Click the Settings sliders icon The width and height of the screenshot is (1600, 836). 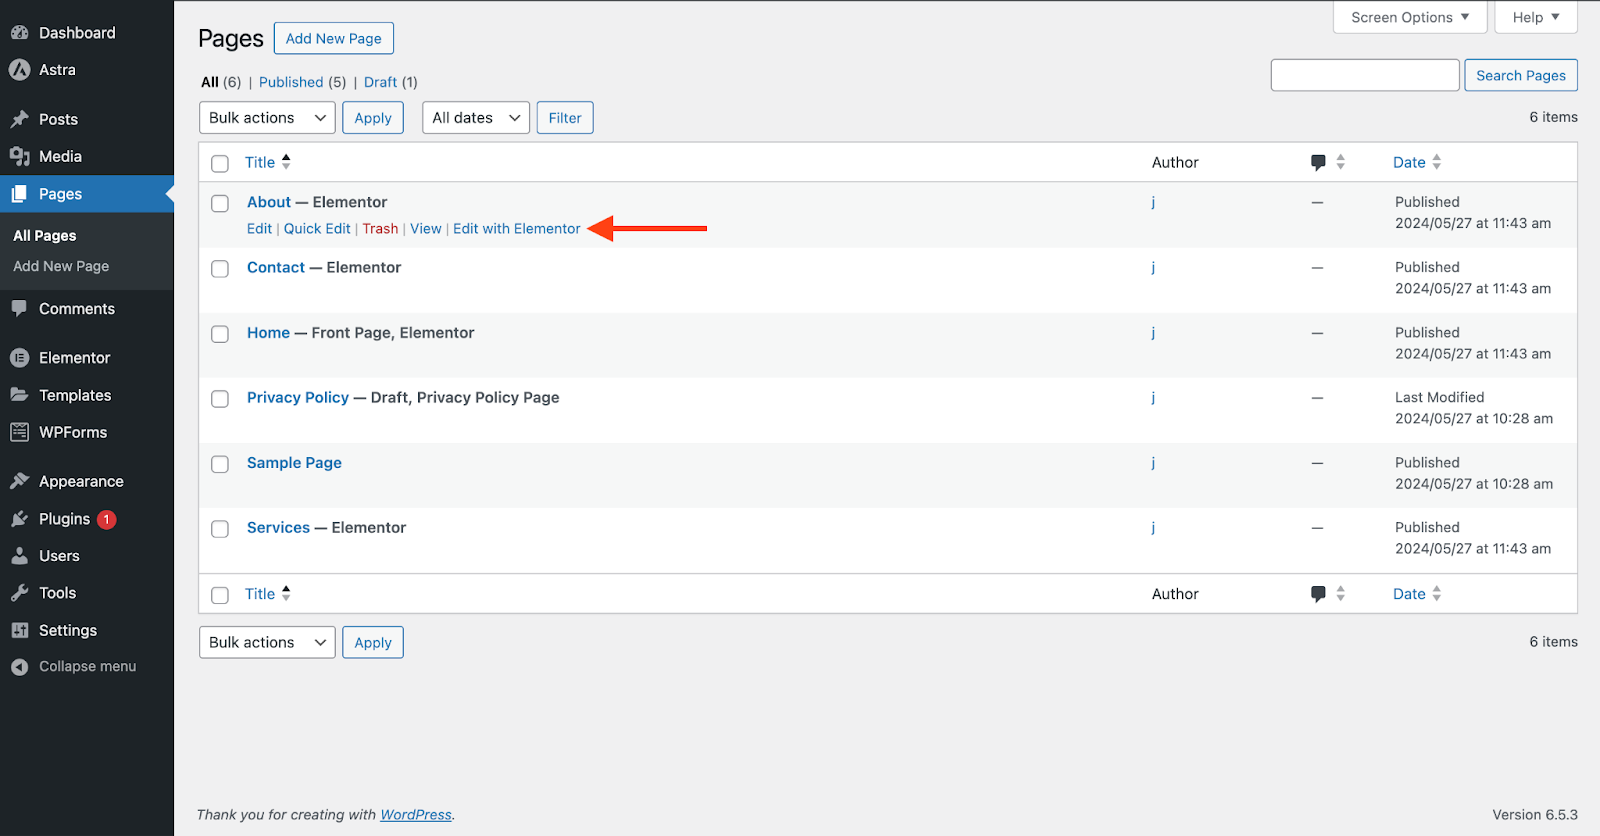tap(19, 630)
